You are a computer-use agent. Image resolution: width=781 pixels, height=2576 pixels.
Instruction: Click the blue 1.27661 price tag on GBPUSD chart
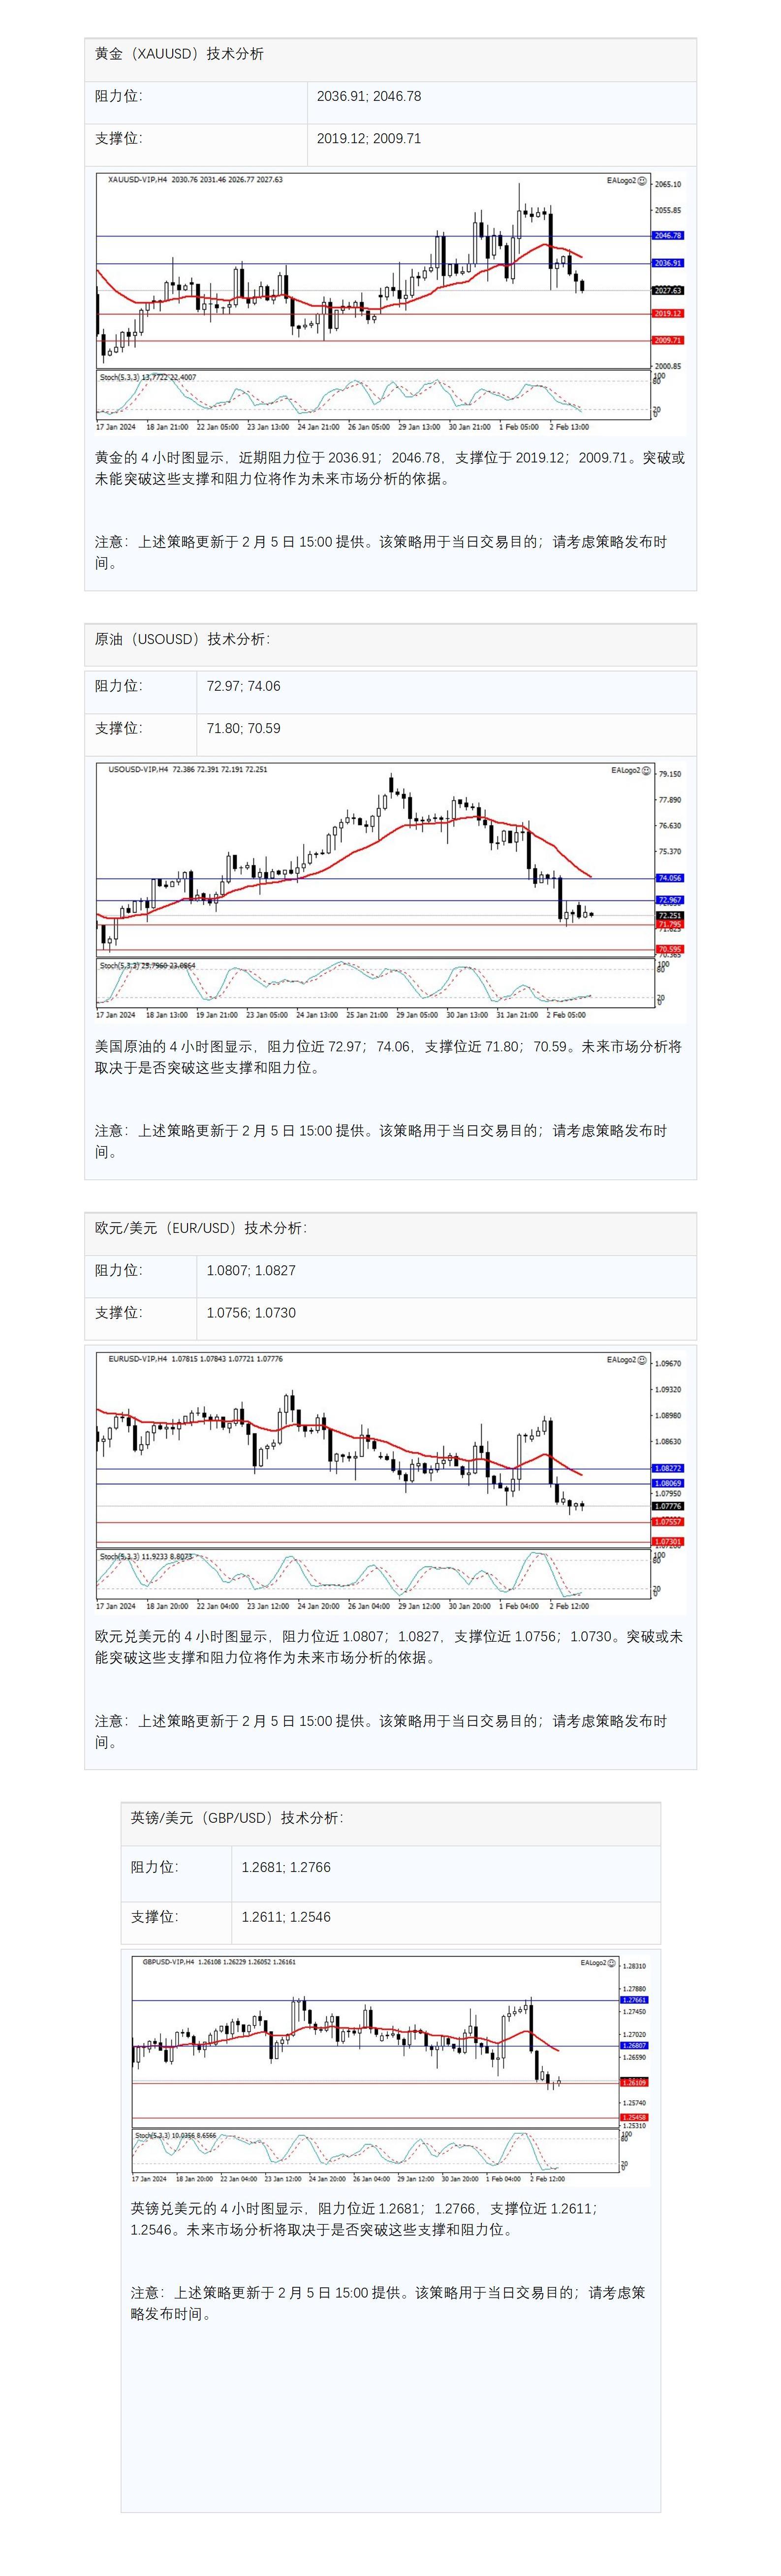pyautogui.click(x=635, y=2000)
